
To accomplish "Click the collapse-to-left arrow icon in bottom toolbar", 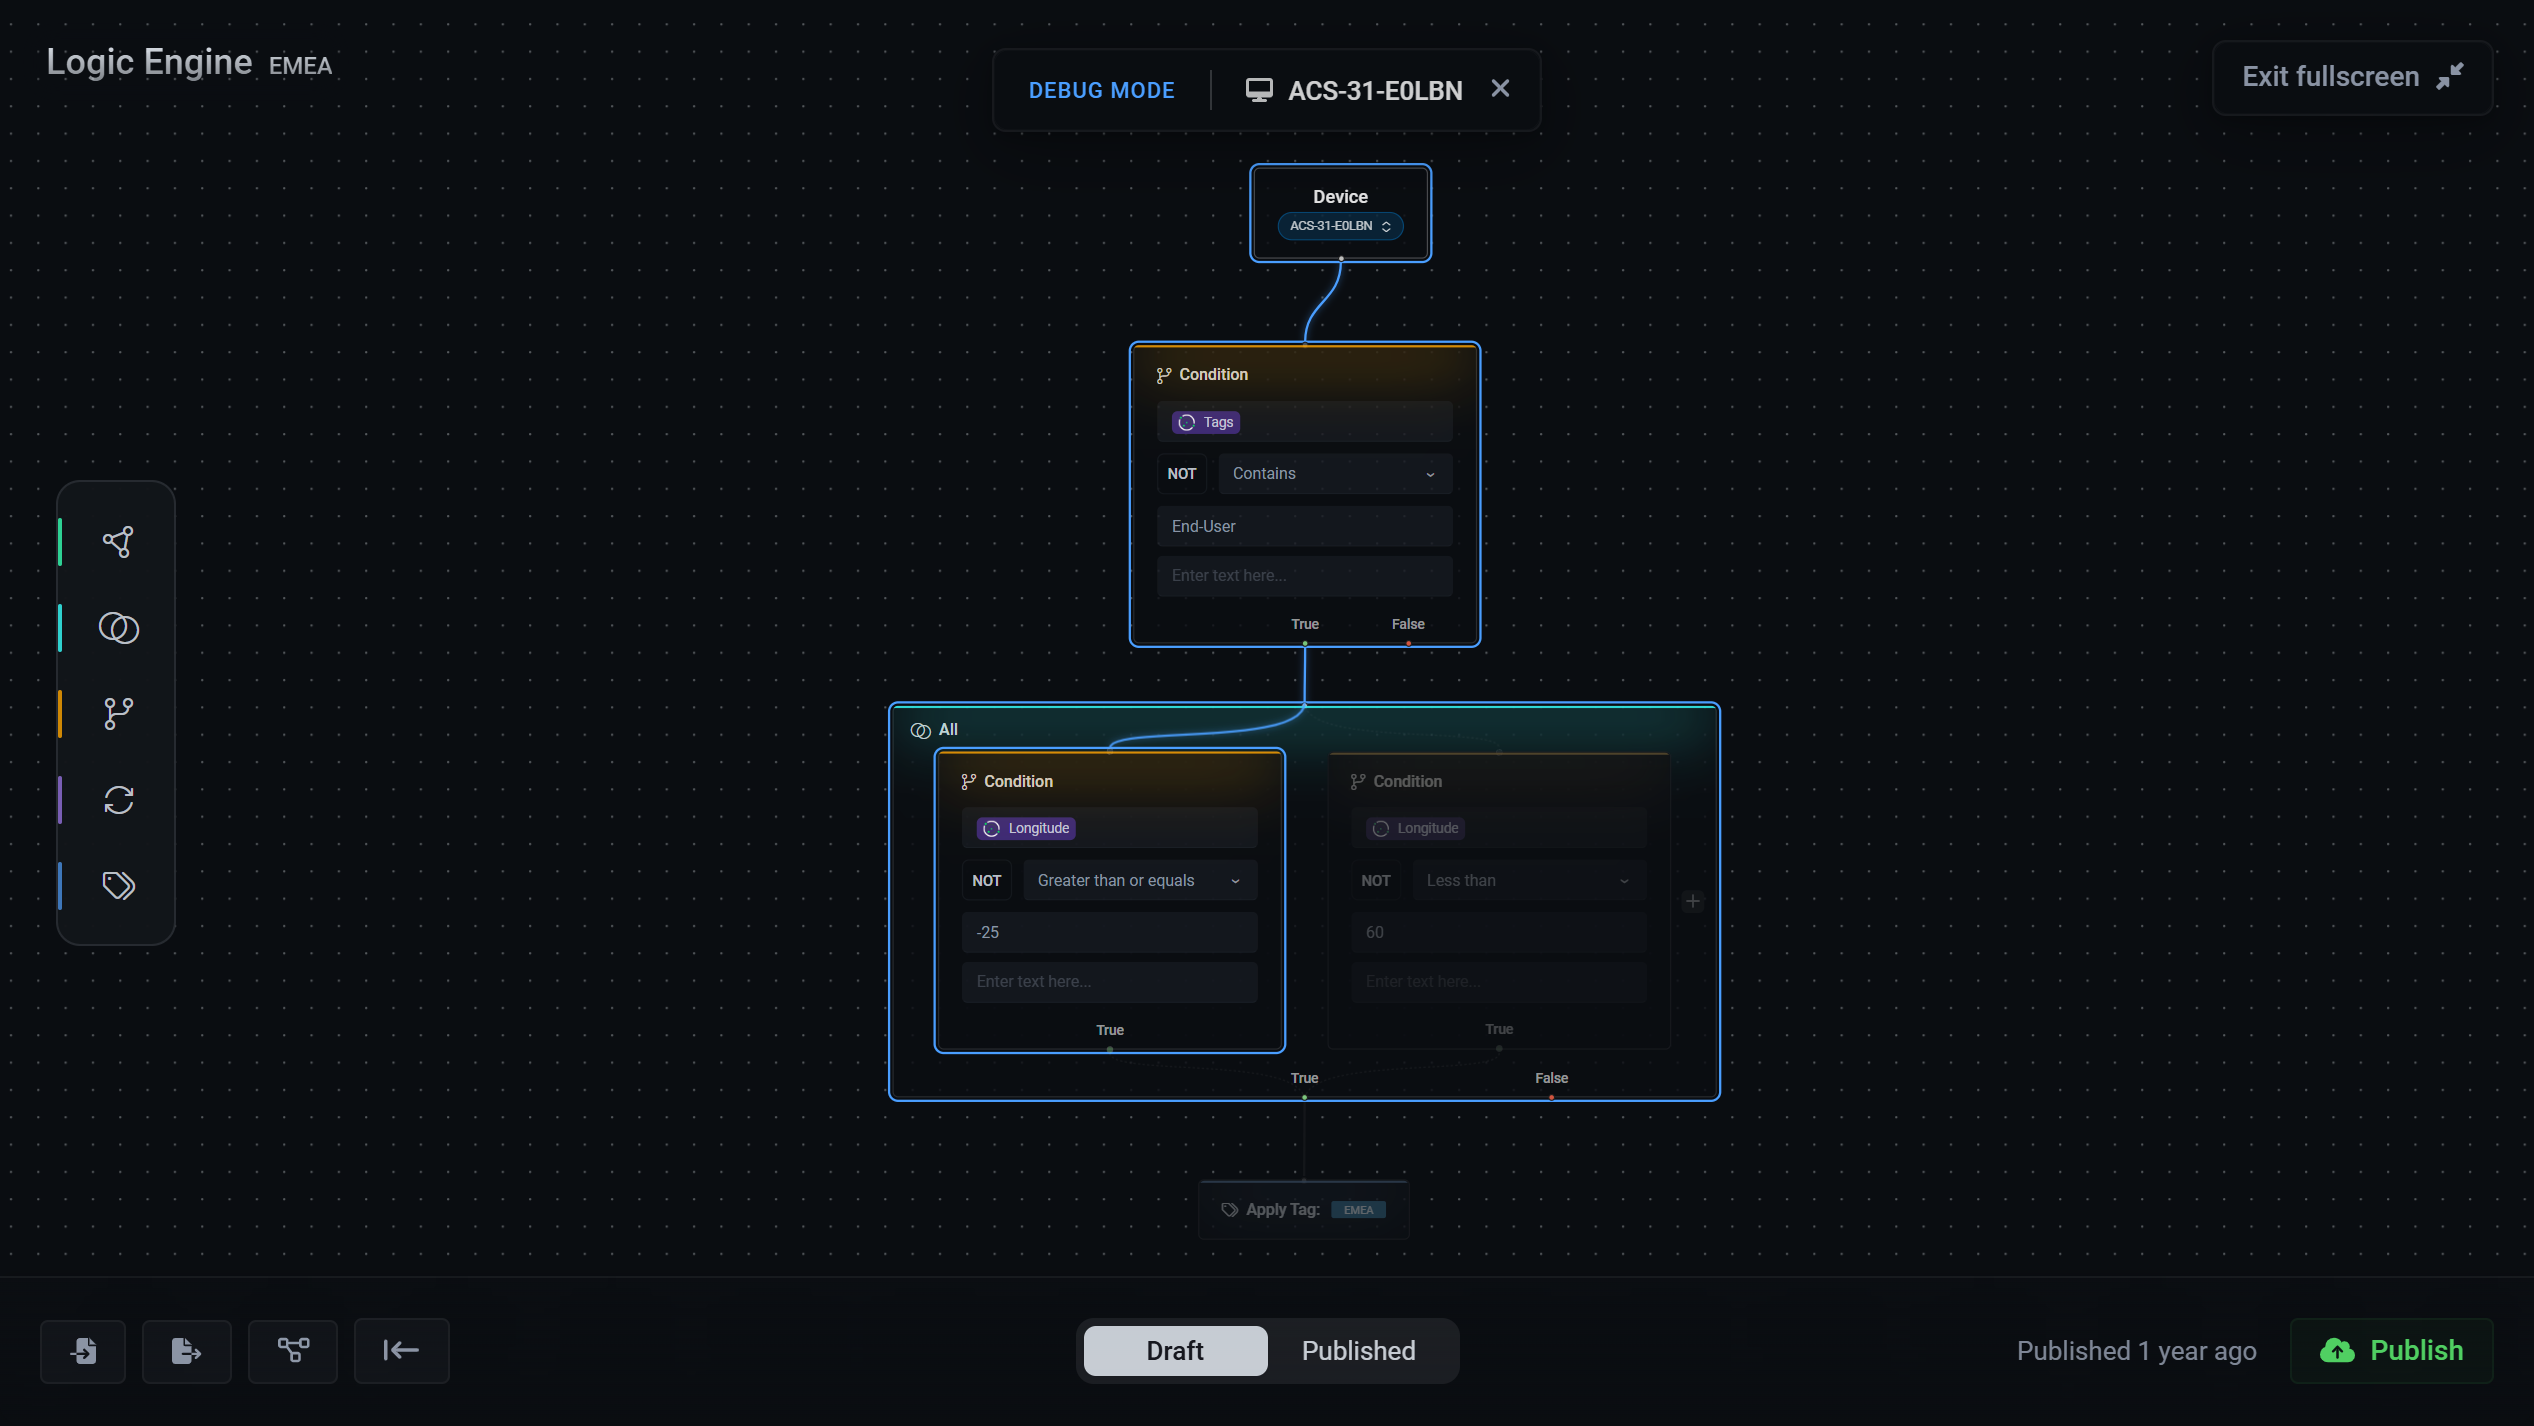I will 401,1351.
